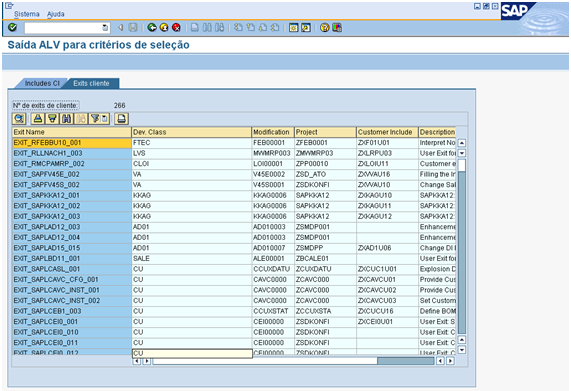This screenshot has height=391, width=571.
Task: Click the Customize Local Layout icon
Action: coord(337,27)
